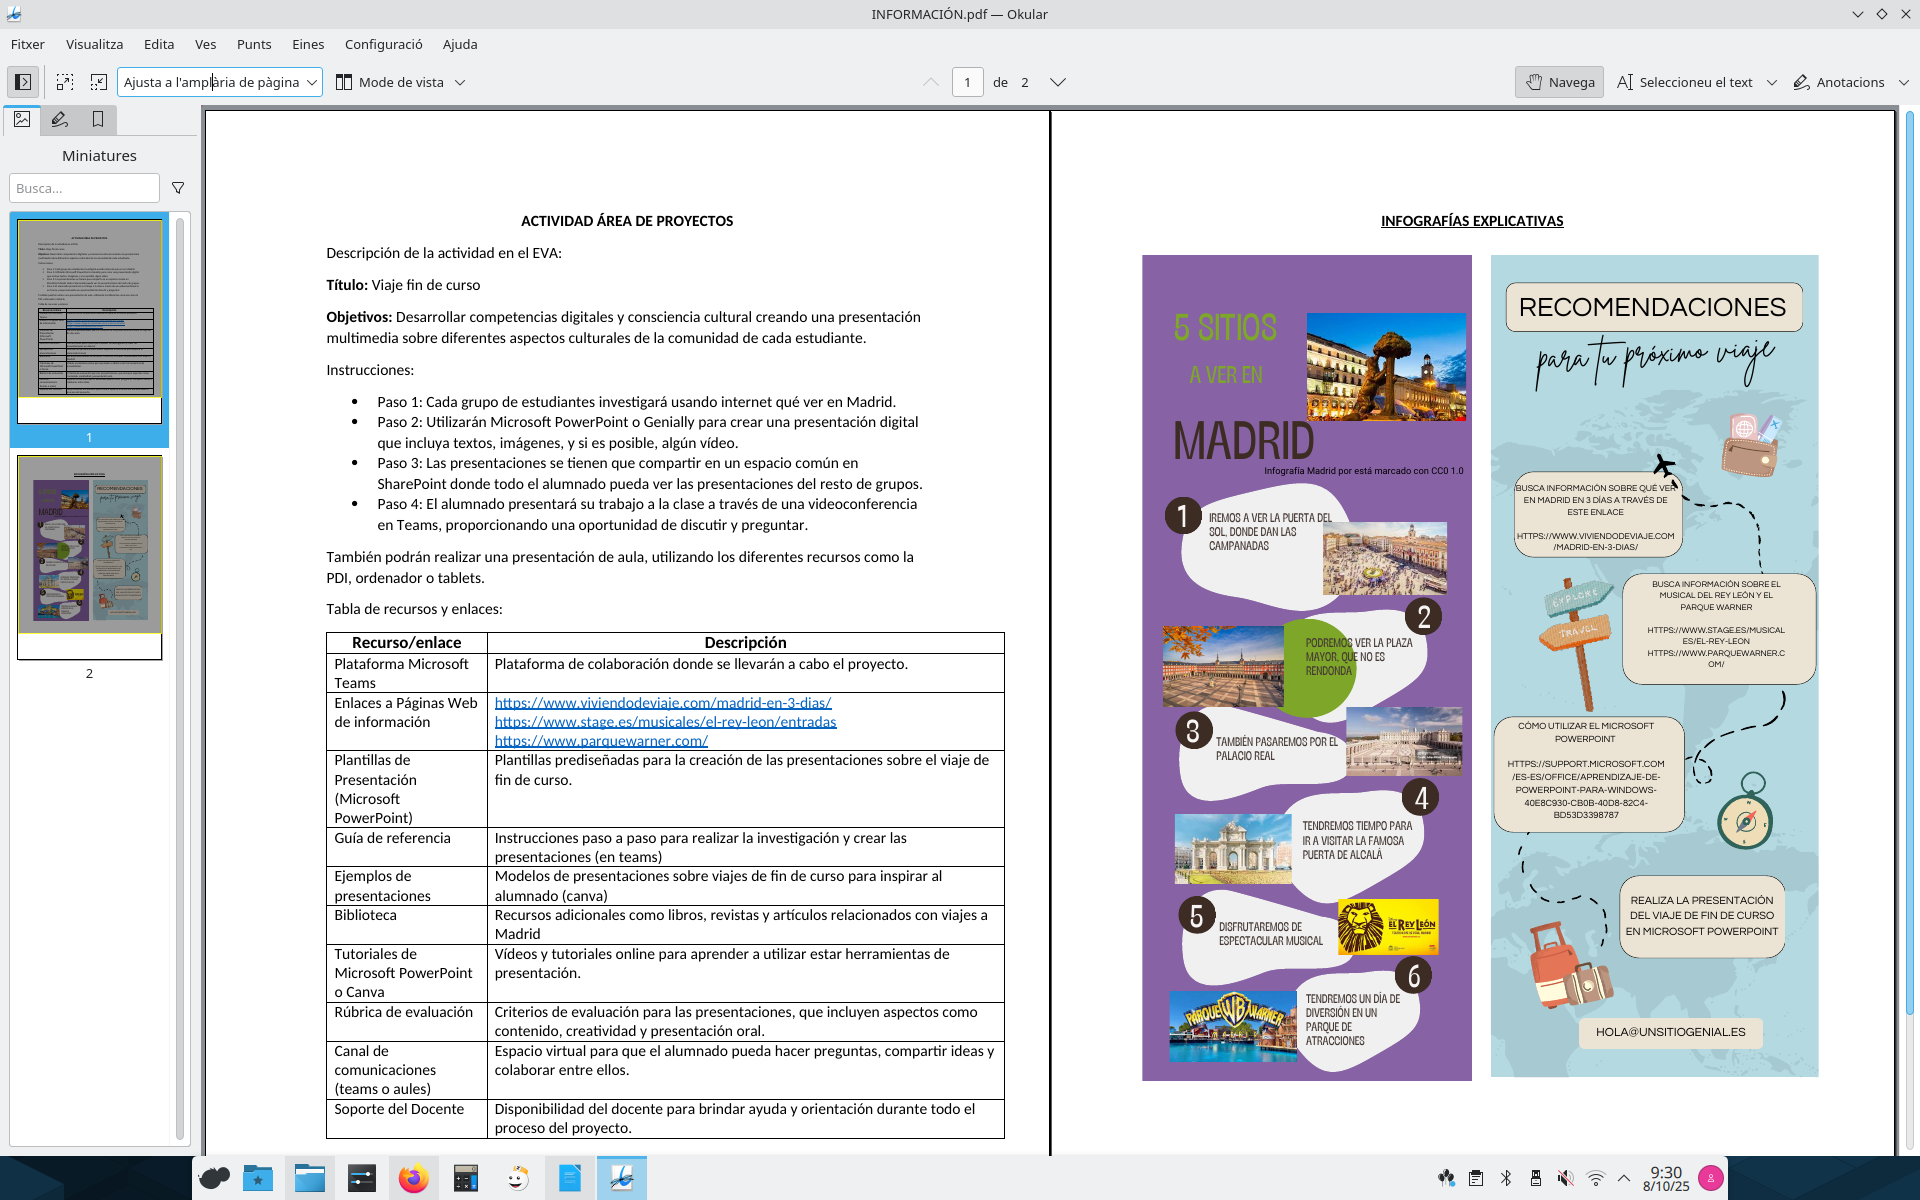The width and height of the screenshot is (1920, 1200).
Task: Open the parquewarner.com link
Action: click(601, 741)
